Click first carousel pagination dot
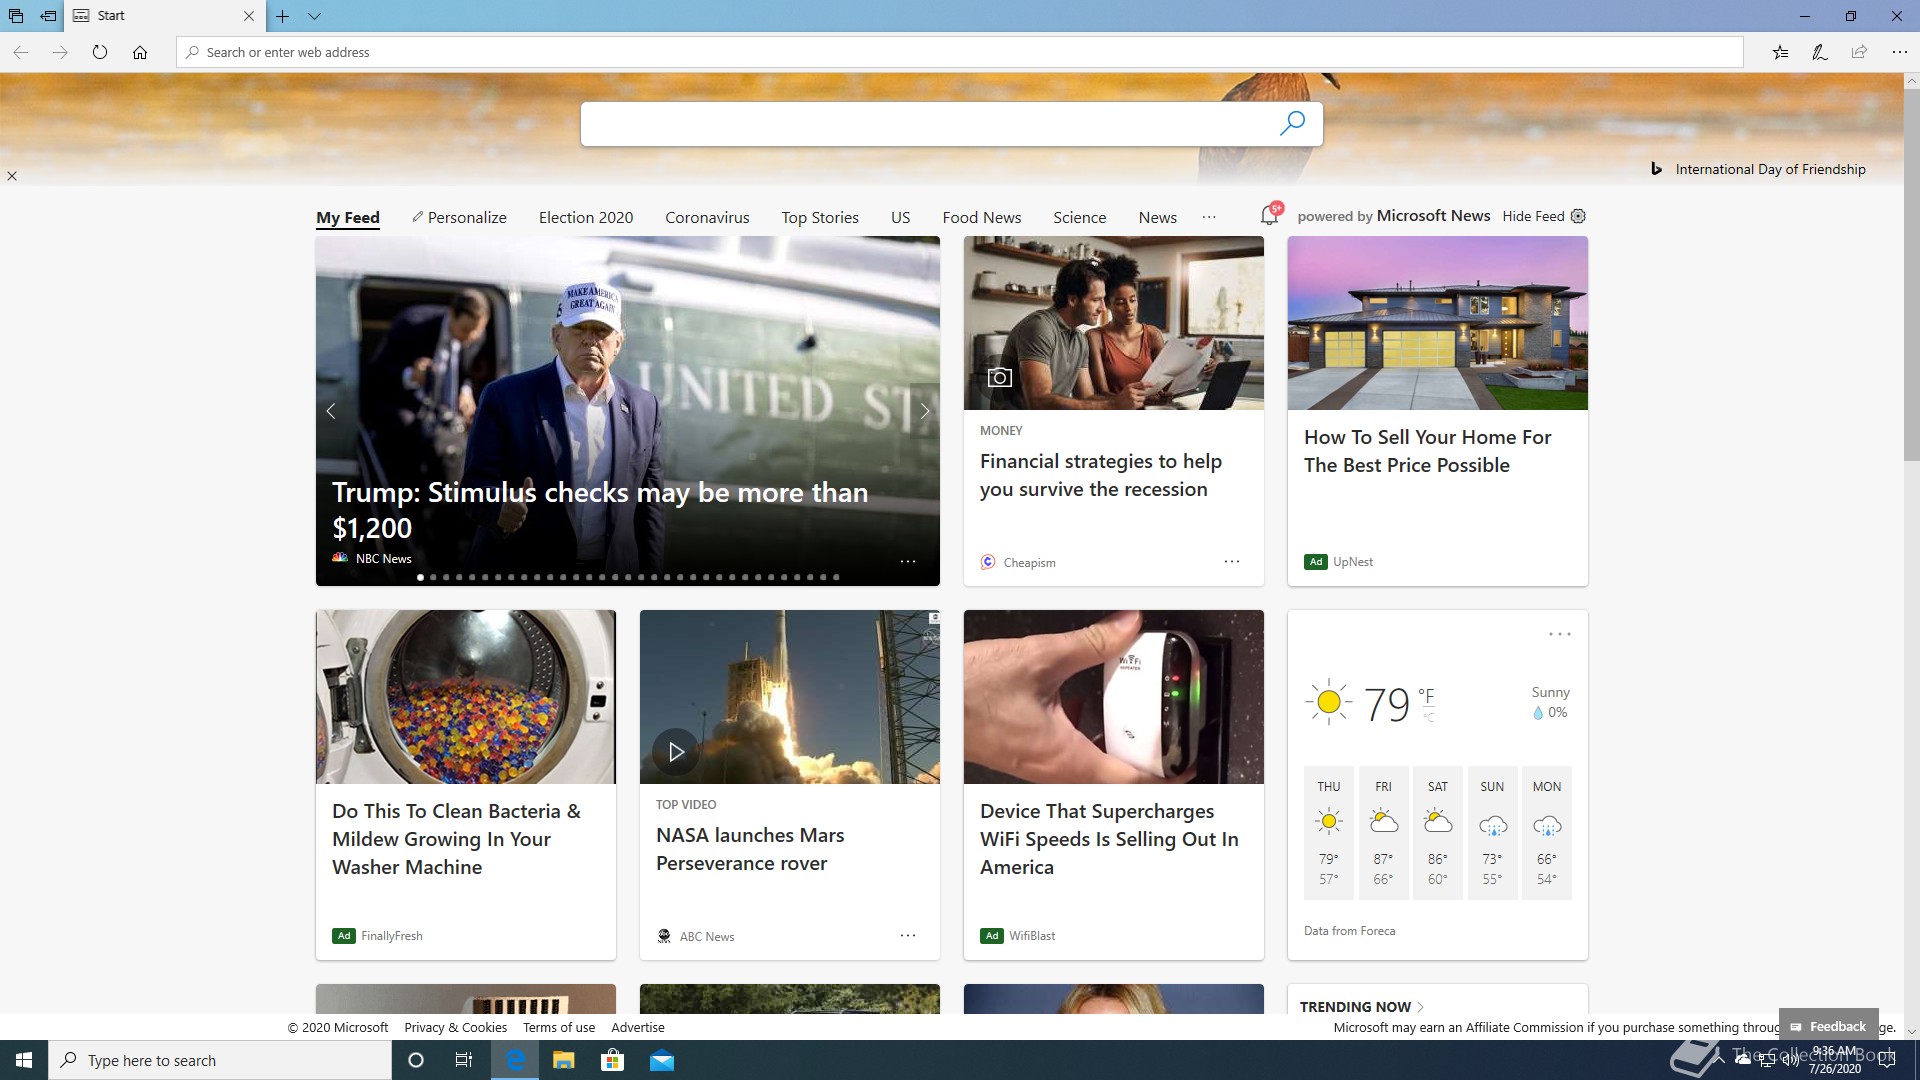 [420, 577]
